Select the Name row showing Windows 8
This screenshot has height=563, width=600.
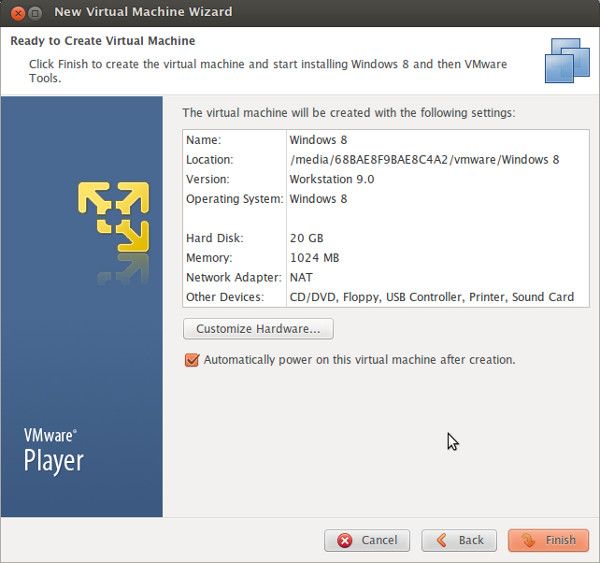[x=380, y=140]
